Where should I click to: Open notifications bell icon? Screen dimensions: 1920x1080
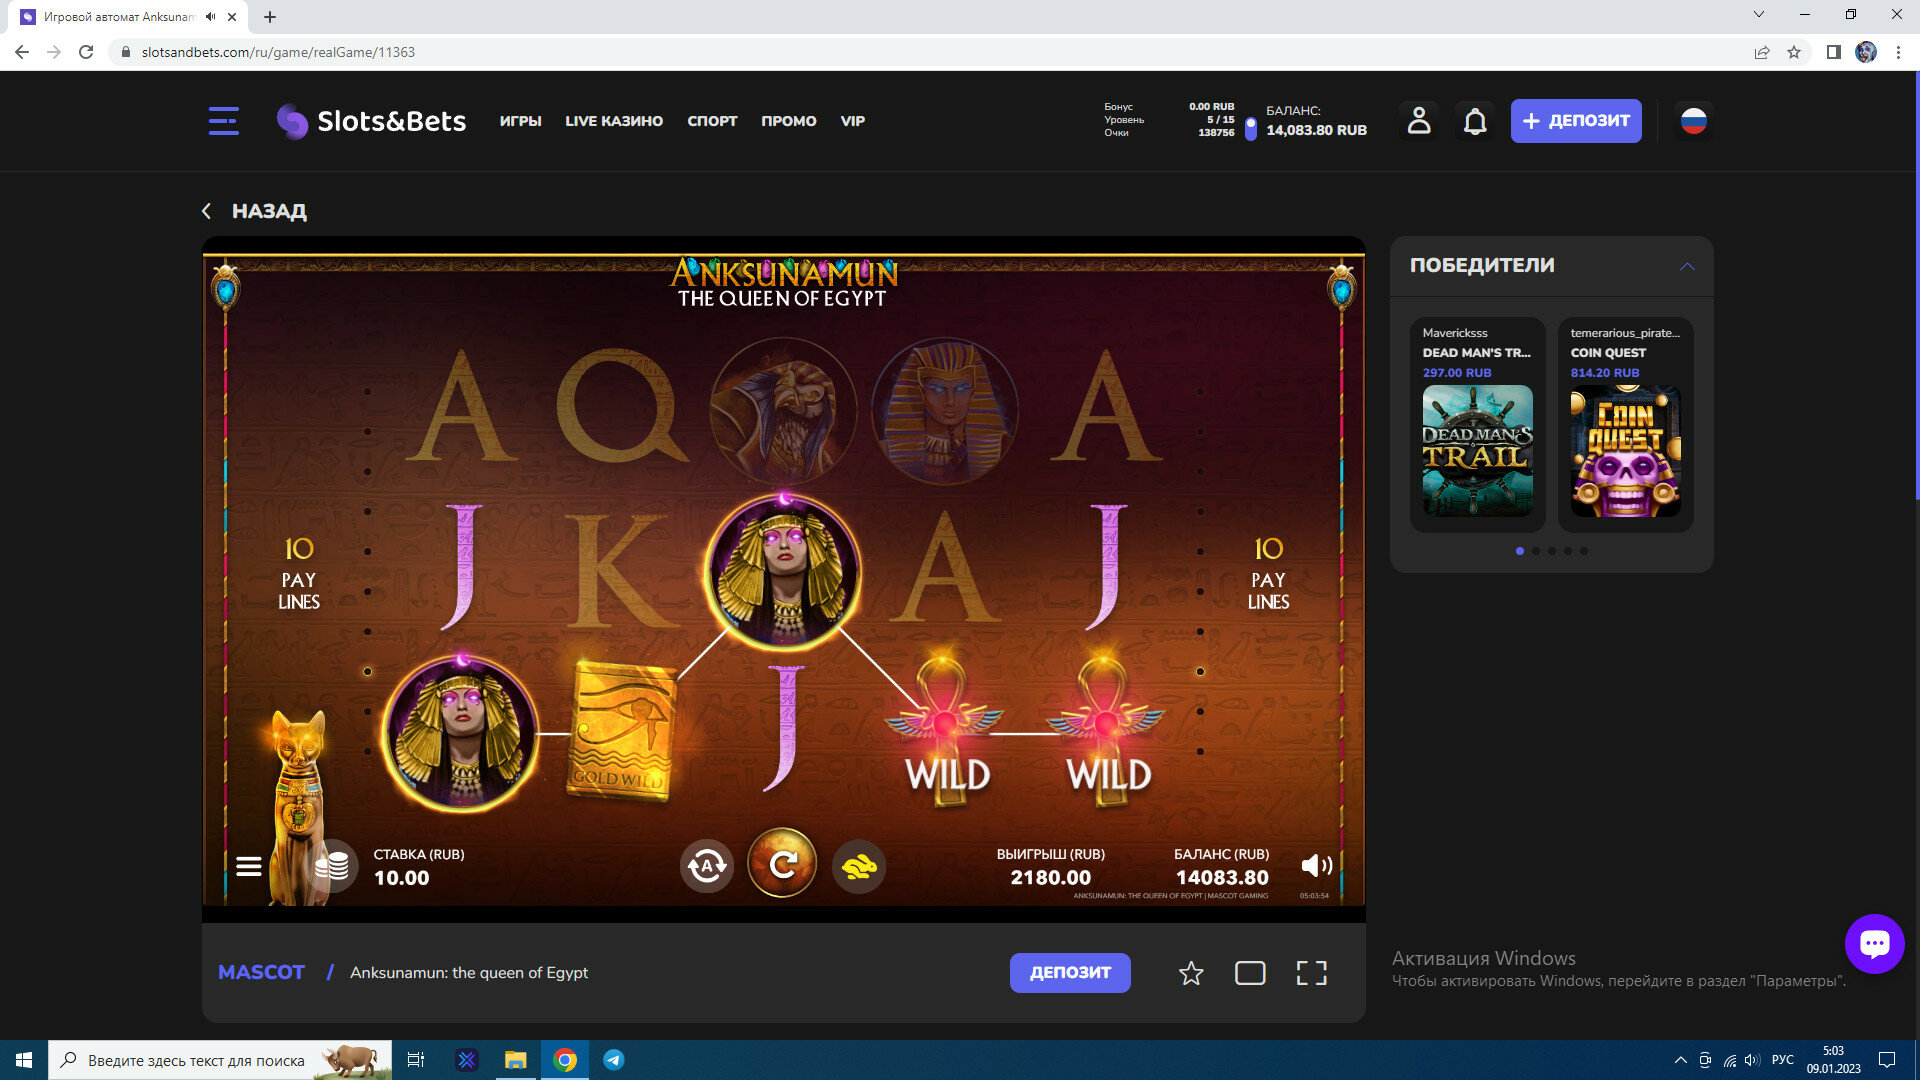[x=1475, y=121]
